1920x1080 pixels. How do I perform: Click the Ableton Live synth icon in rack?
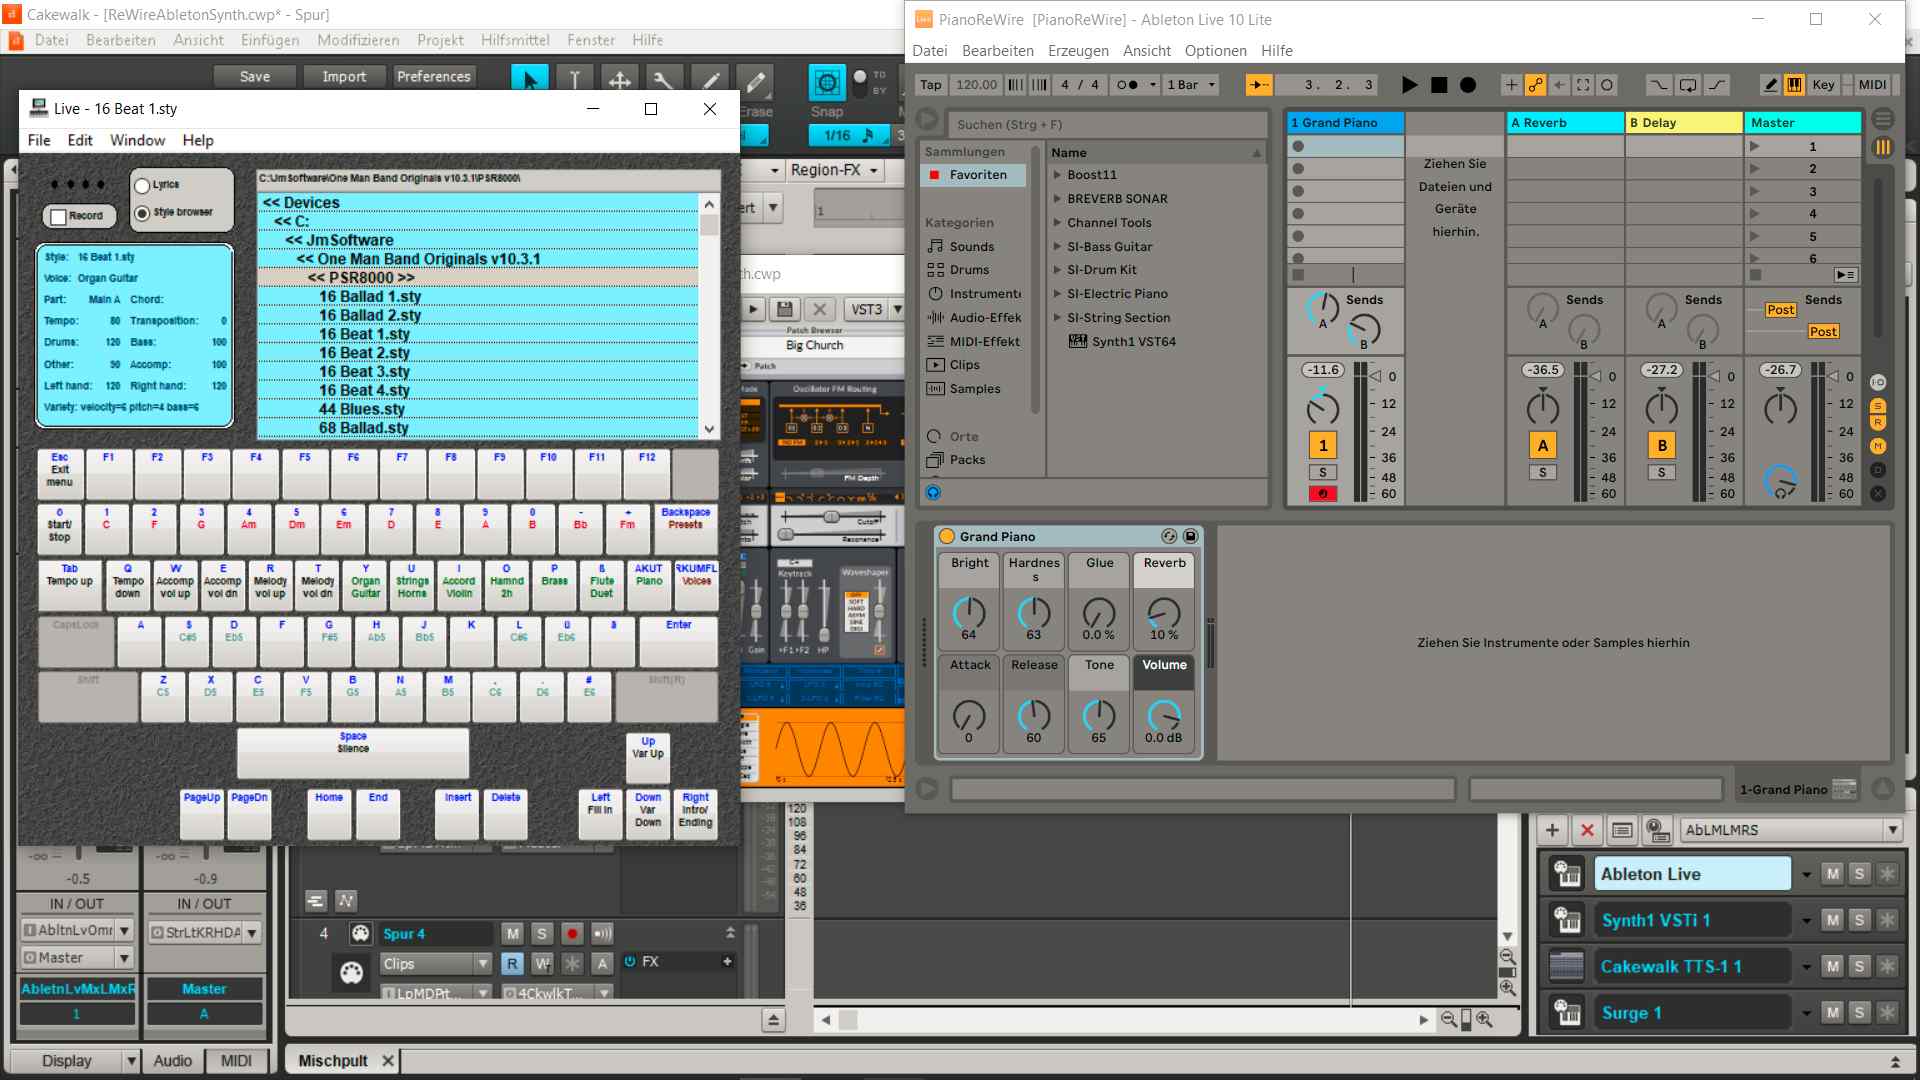tap(1567, 874)
